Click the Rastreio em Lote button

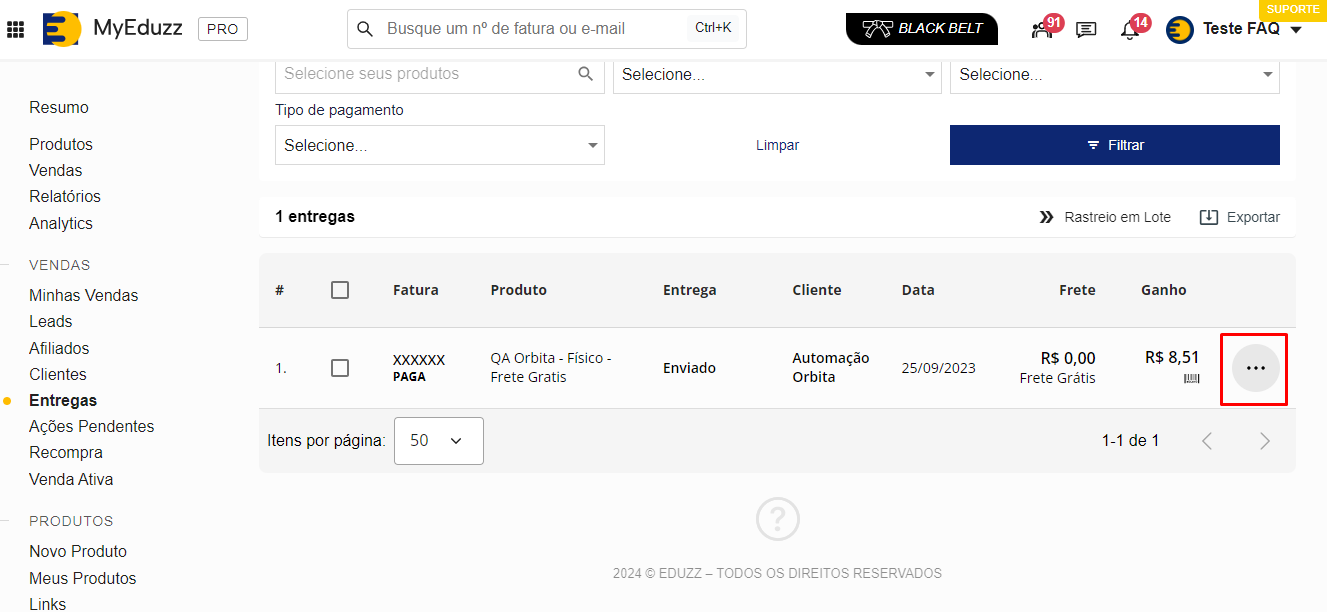pos(1105,217)
